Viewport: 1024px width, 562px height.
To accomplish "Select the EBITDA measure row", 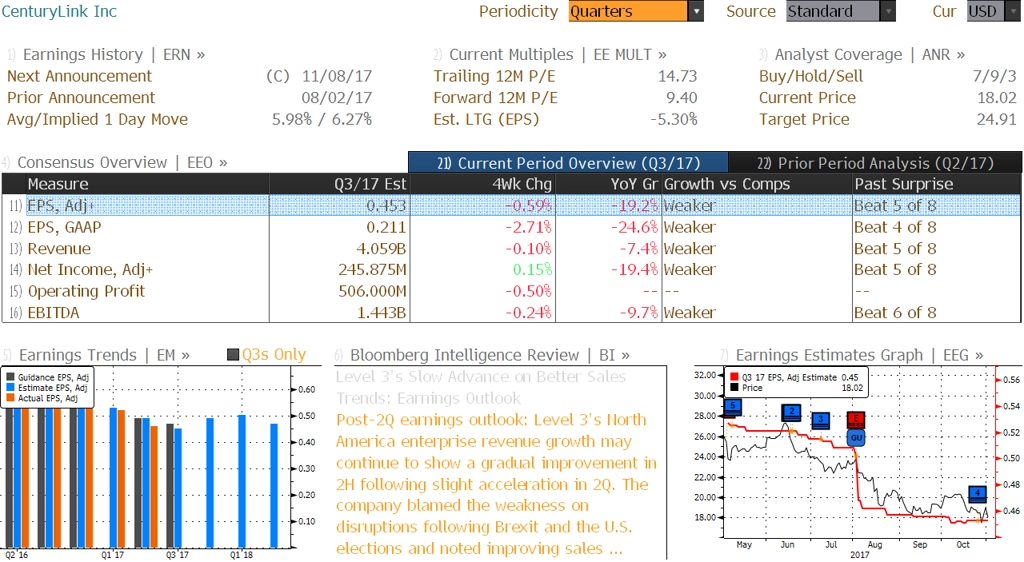I will [x=511, y=313].
